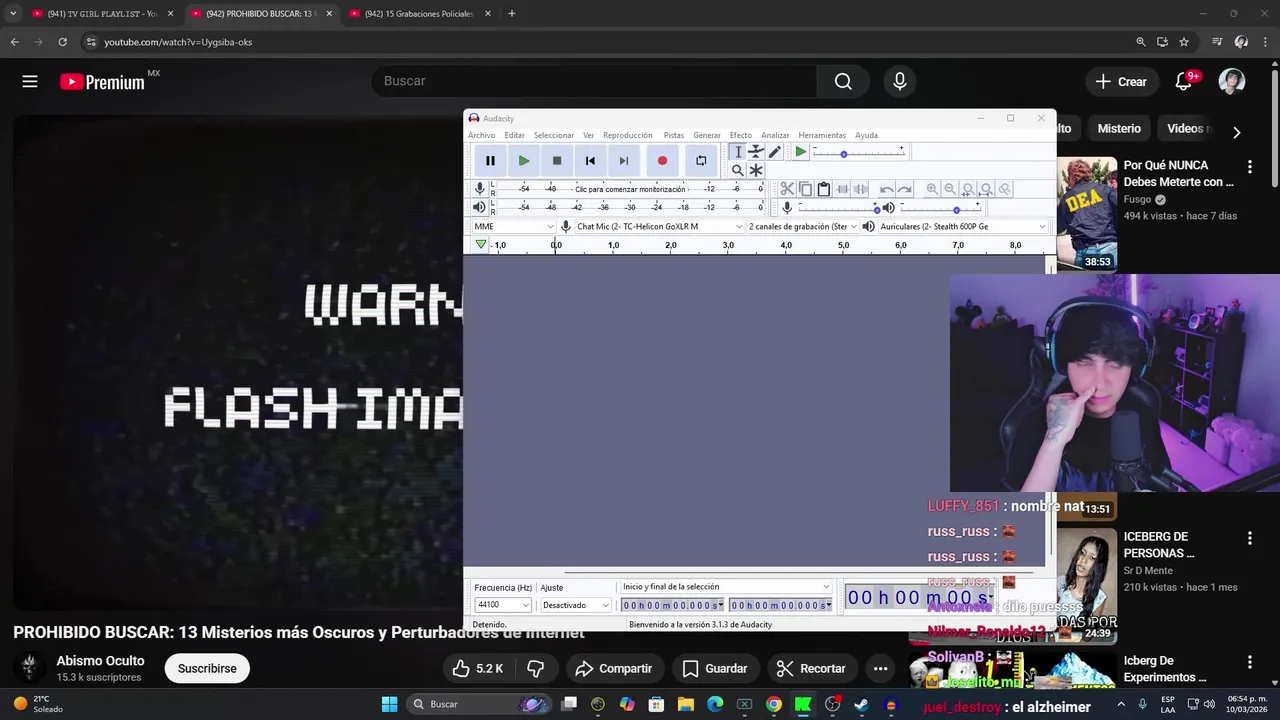
Task: Start recording with the red Record button
Action: pyautogui.click(x=662, y=160)
